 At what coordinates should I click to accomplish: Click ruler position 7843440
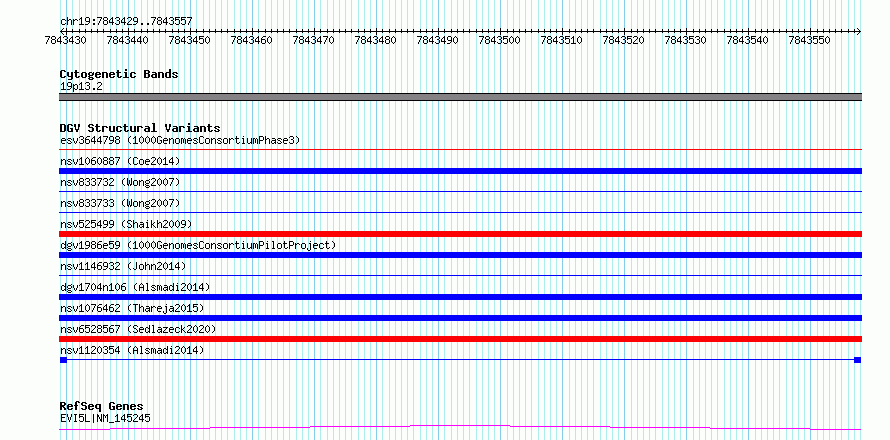click(127, 40)
